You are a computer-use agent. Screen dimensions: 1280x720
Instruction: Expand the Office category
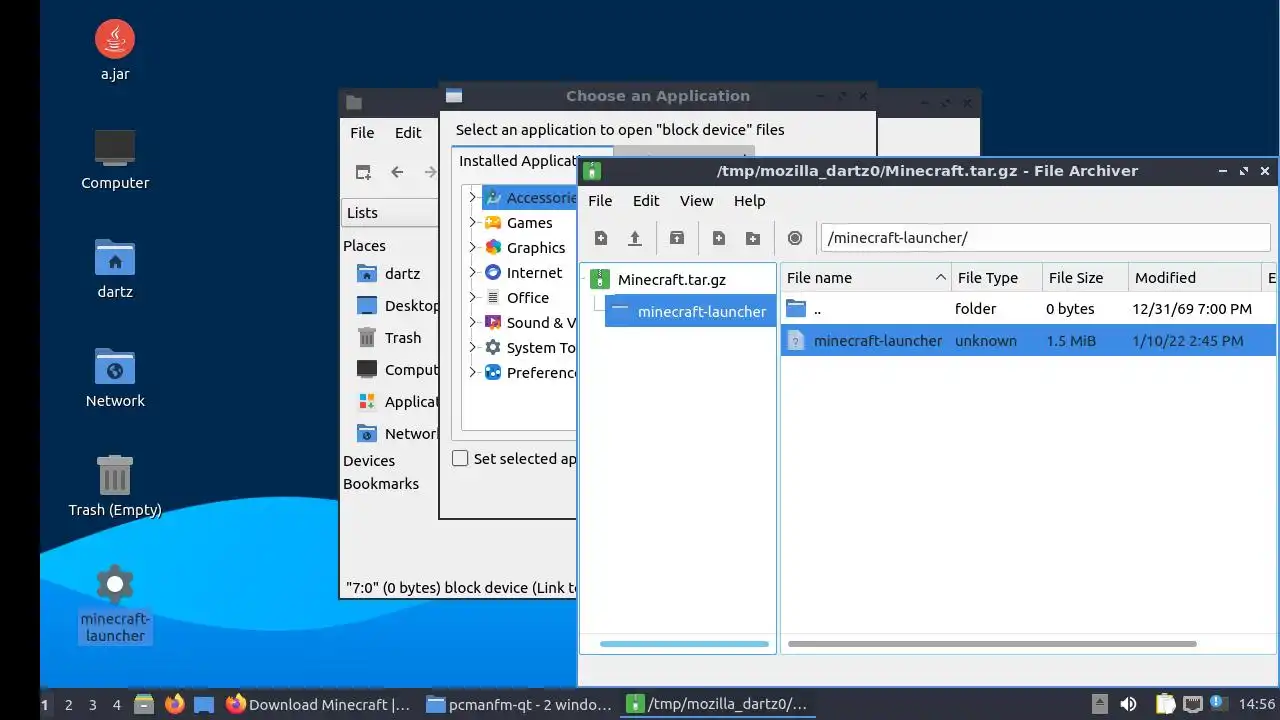(x=473, y=297)
